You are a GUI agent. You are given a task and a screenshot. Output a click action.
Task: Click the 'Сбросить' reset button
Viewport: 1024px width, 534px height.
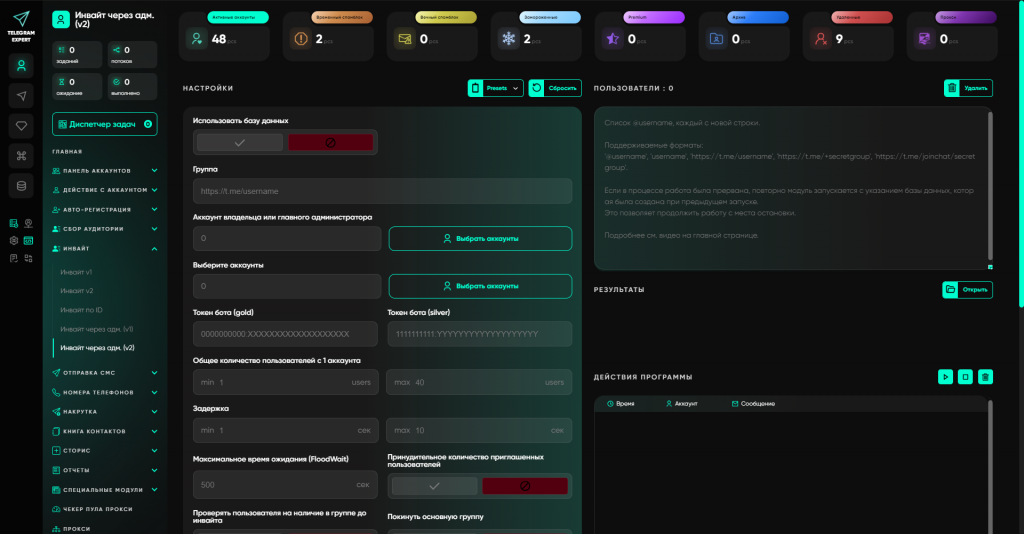click(555, 88)
